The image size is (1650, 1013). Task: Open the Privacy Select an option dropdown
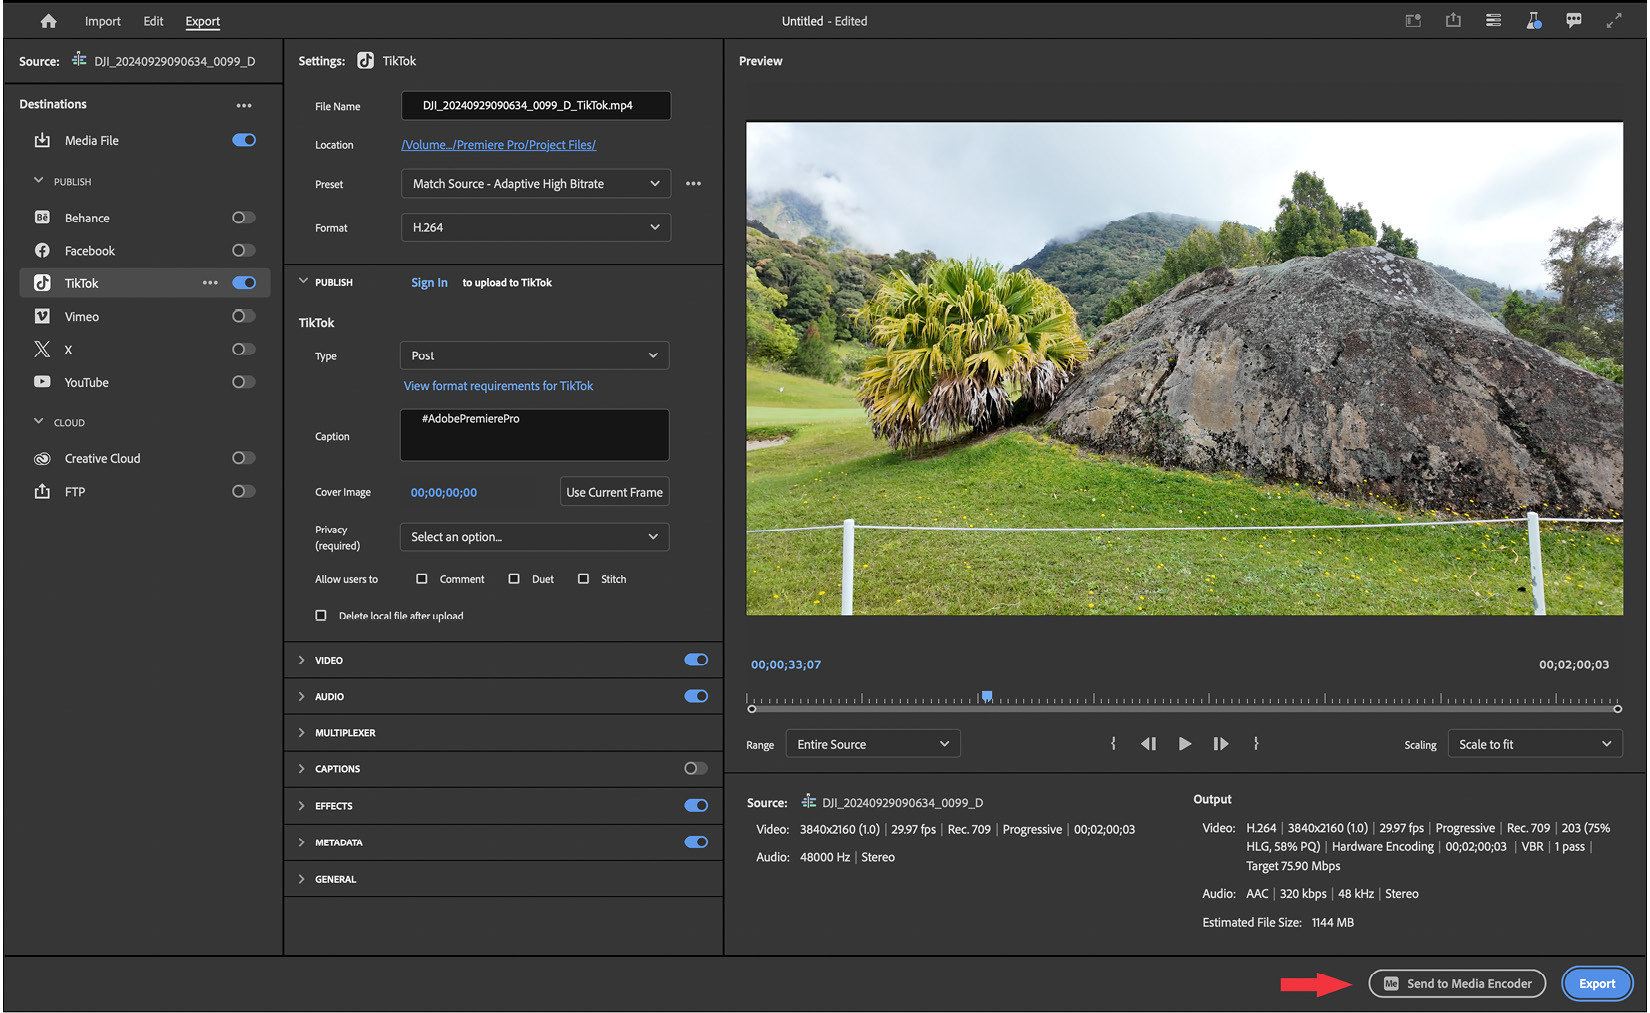[535, 537]
